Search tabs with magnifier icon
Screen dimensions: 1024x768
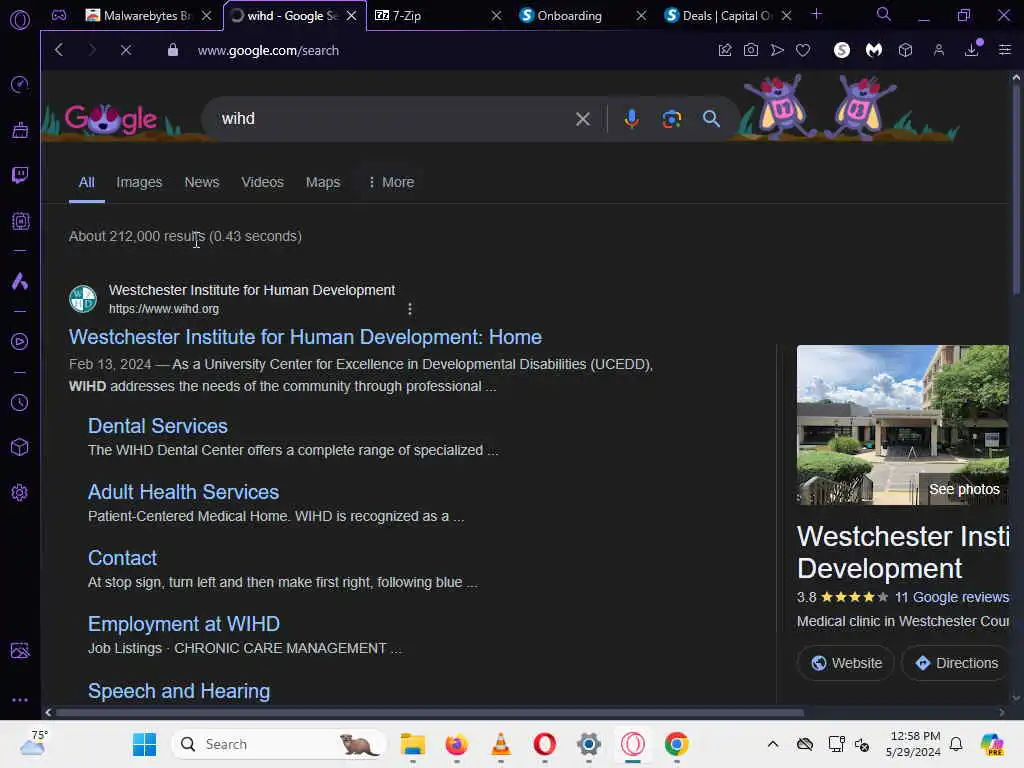(x=884, y=14)
